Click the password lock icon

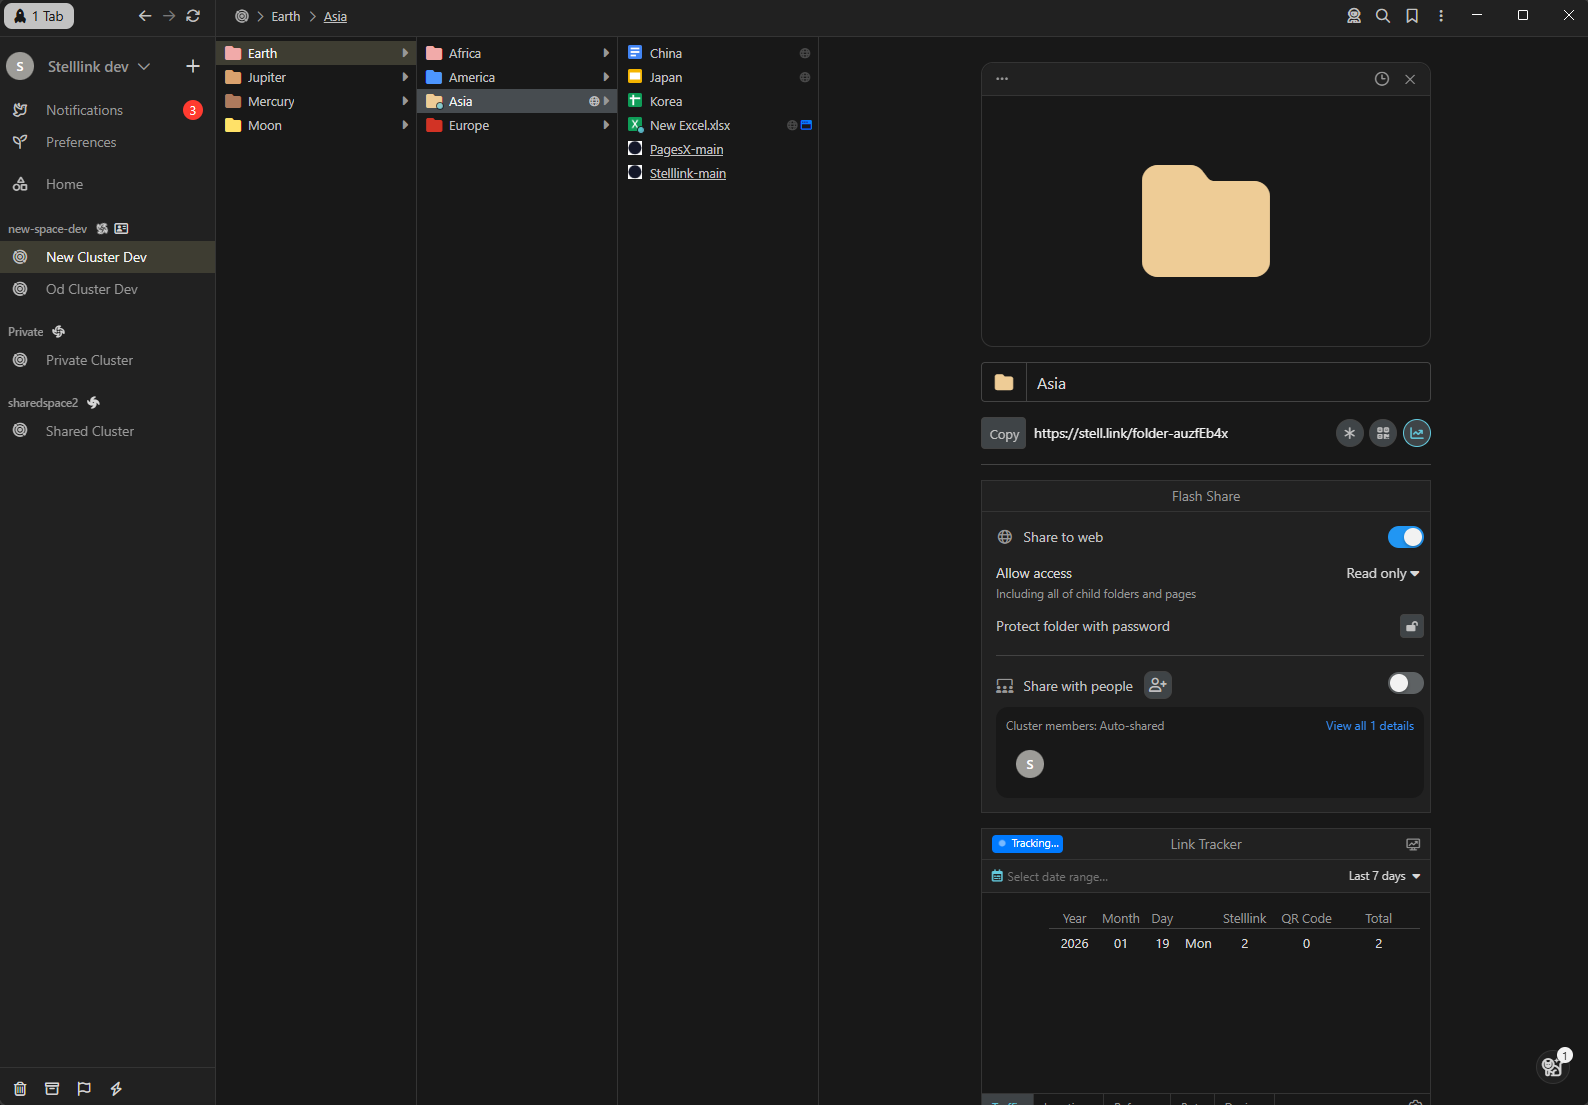(x=1411, y=627)
